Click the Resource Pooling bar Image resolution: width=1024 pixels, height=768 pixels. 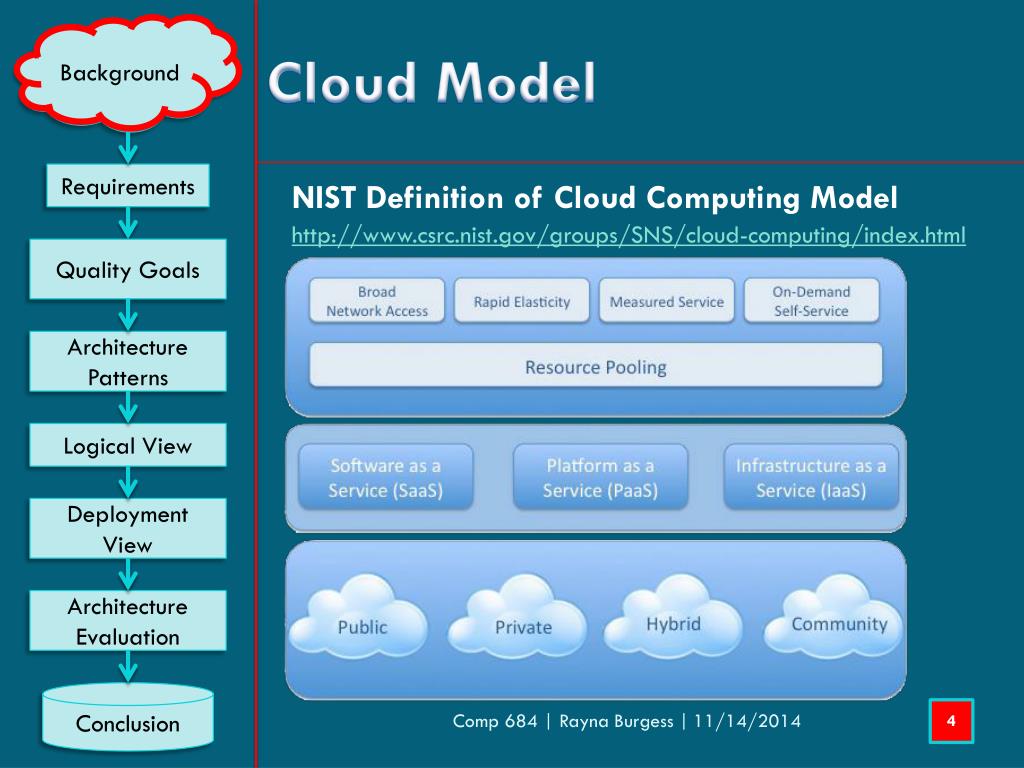596,366
